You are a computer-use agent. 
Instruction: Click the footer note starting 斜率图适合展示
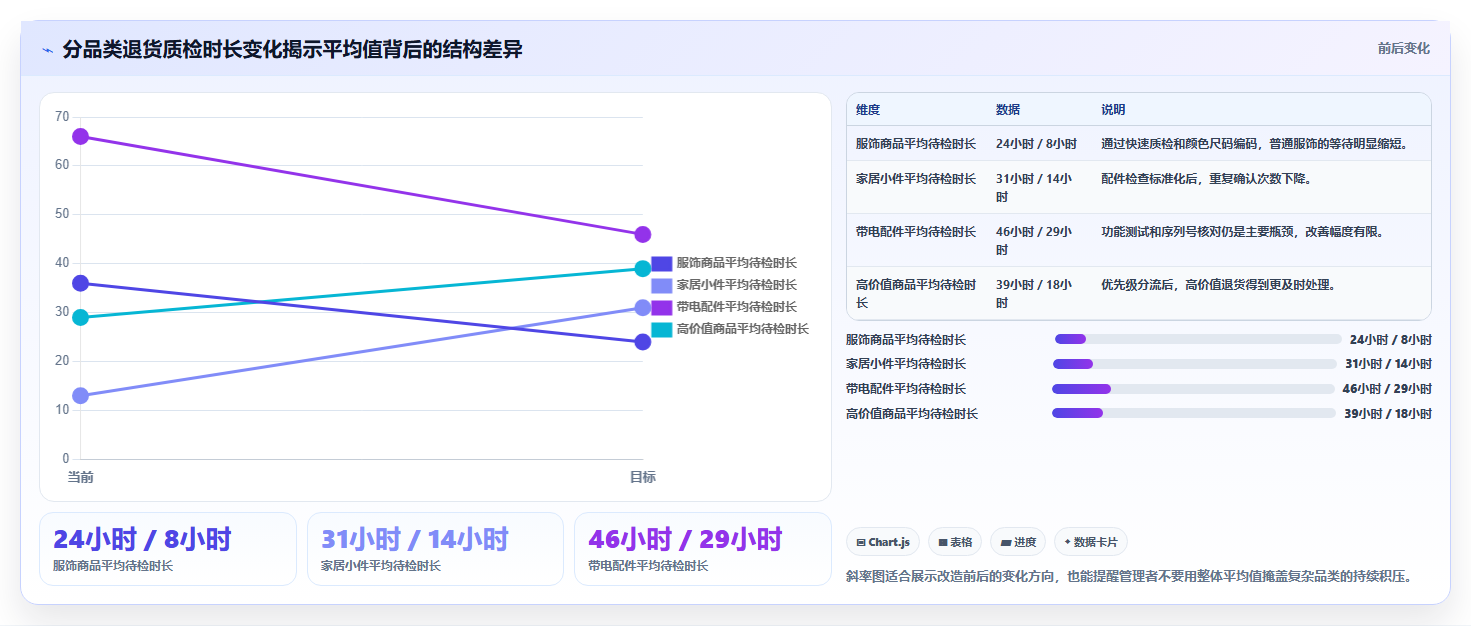coord(1129,577)
